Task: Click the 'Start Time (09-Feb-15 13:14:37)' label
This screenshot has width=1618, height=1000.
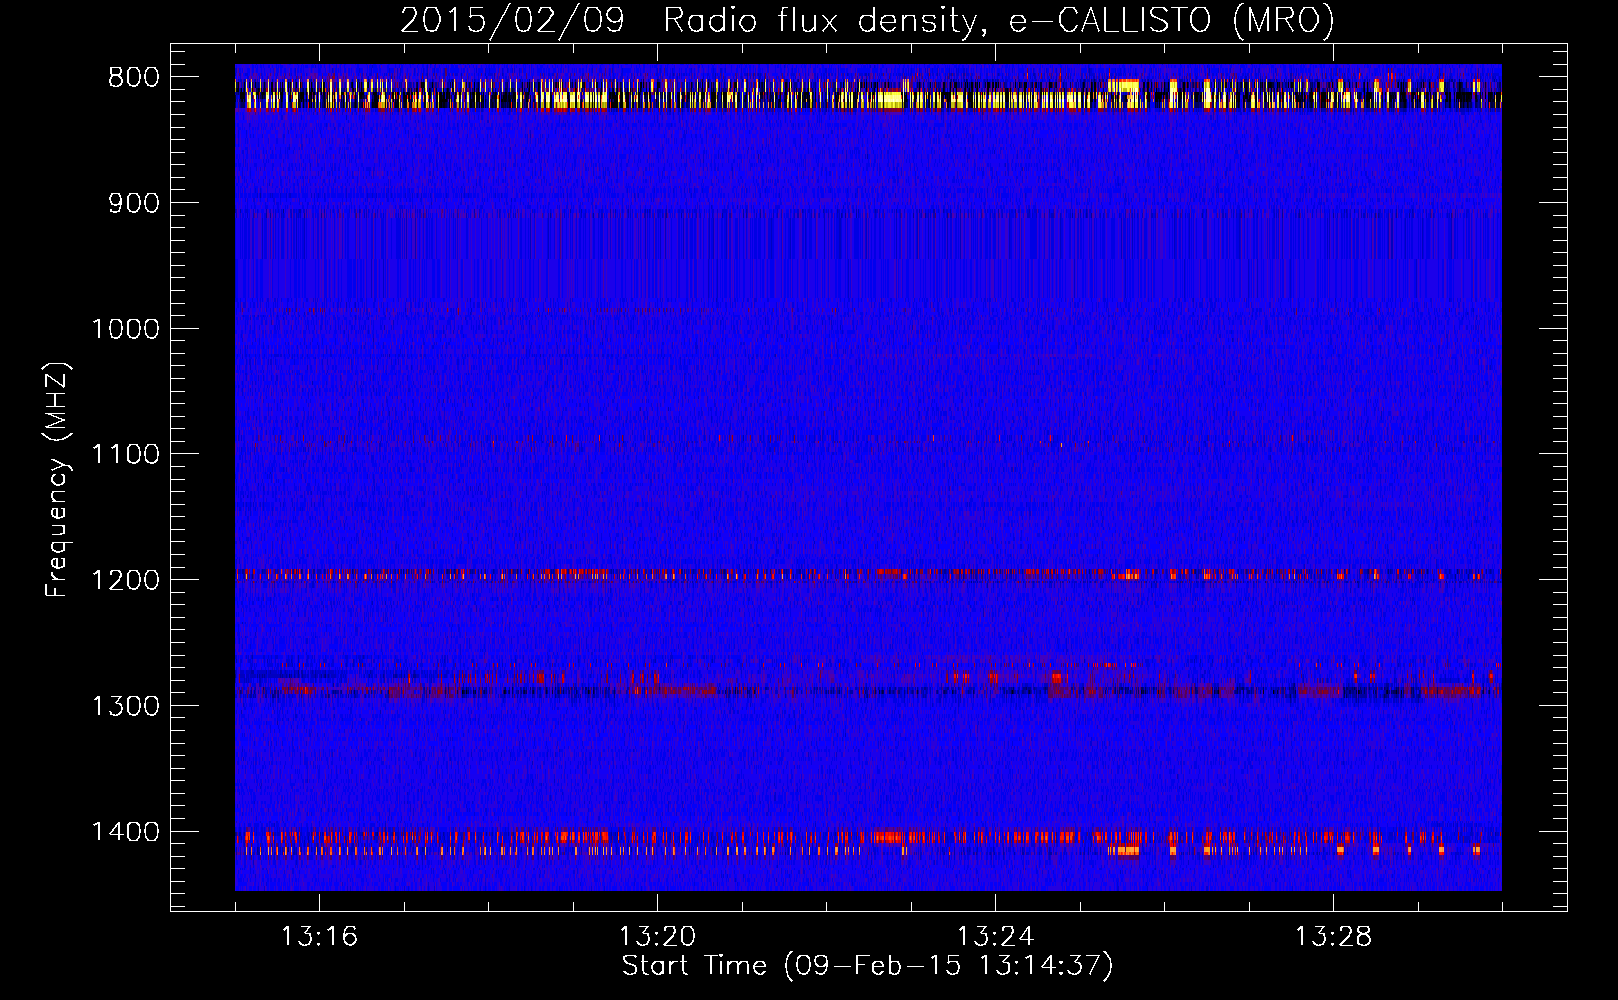Action: (867, 966)
